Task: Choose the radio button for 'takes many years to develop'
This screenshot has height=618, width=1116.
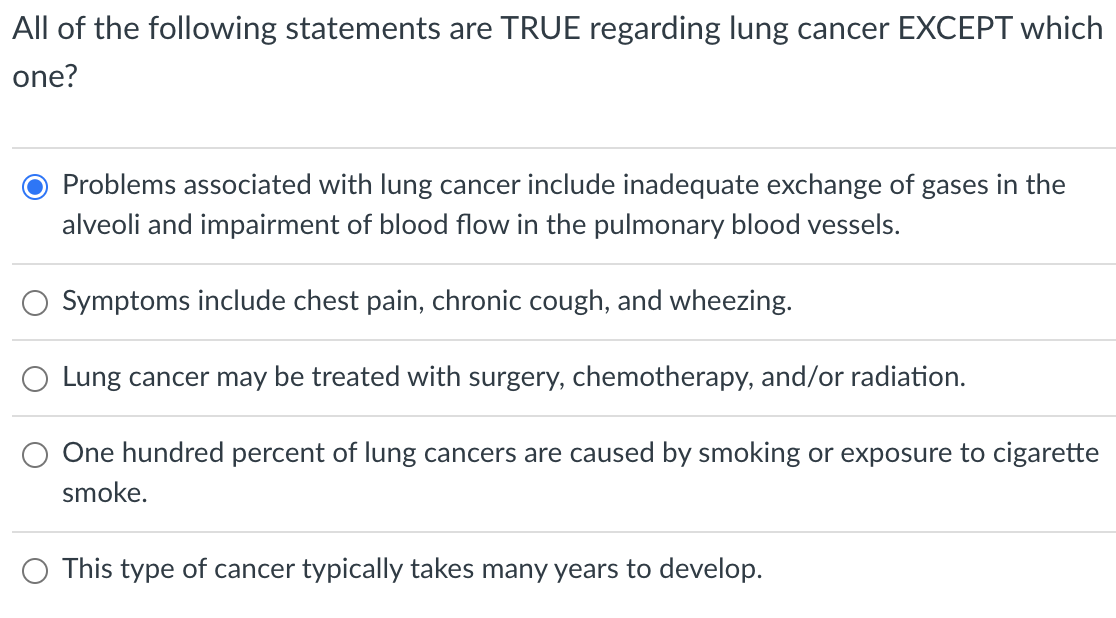Action: tap(35, 571)
